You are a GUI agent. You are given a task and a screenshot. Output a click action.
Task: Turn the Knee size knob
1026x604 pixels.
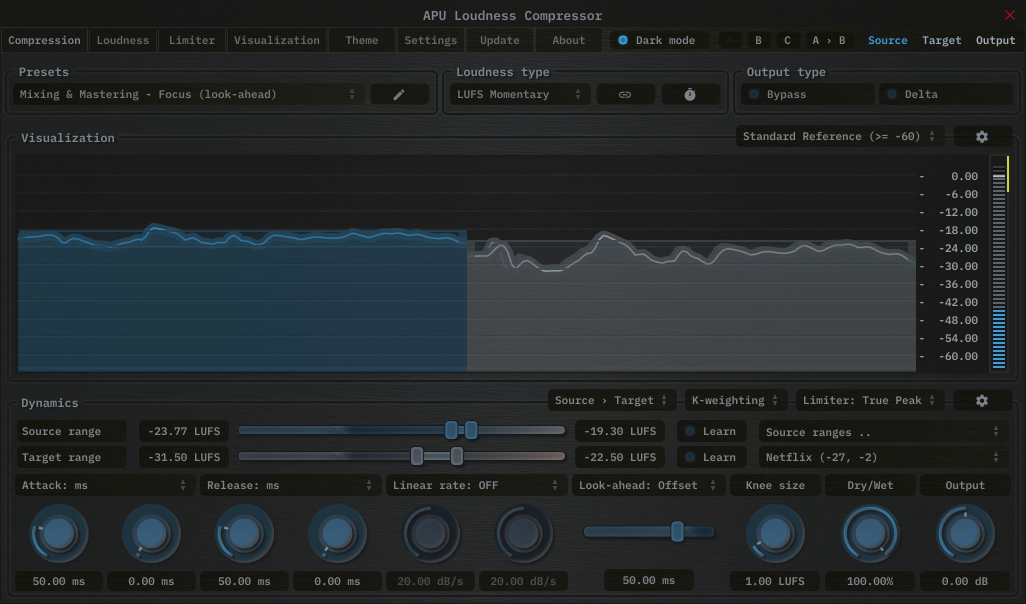[x=774, y=533]
